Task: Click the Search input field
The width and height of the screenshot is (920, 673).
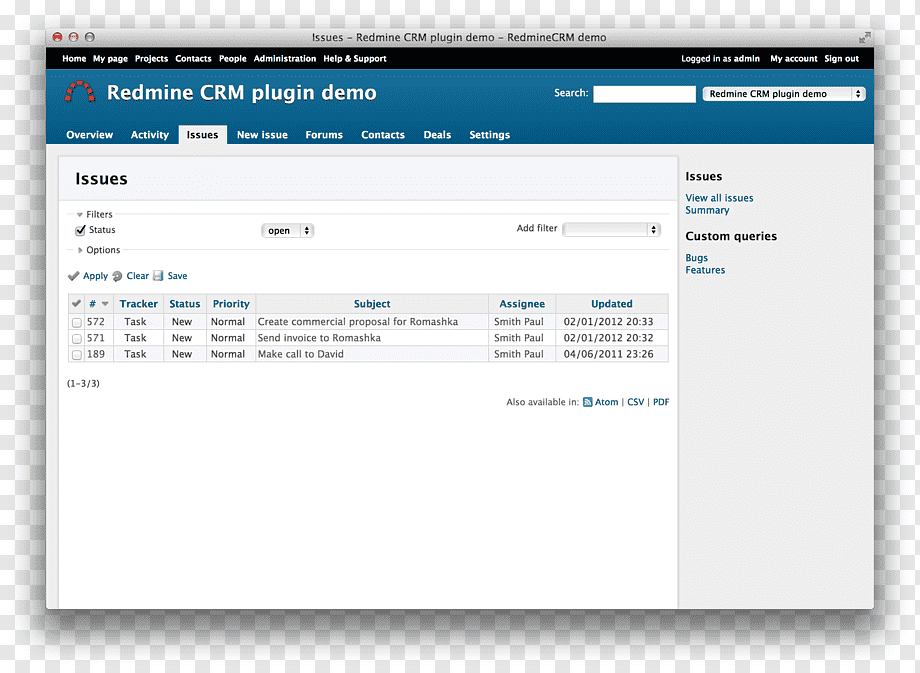Action: coord(644,94)
